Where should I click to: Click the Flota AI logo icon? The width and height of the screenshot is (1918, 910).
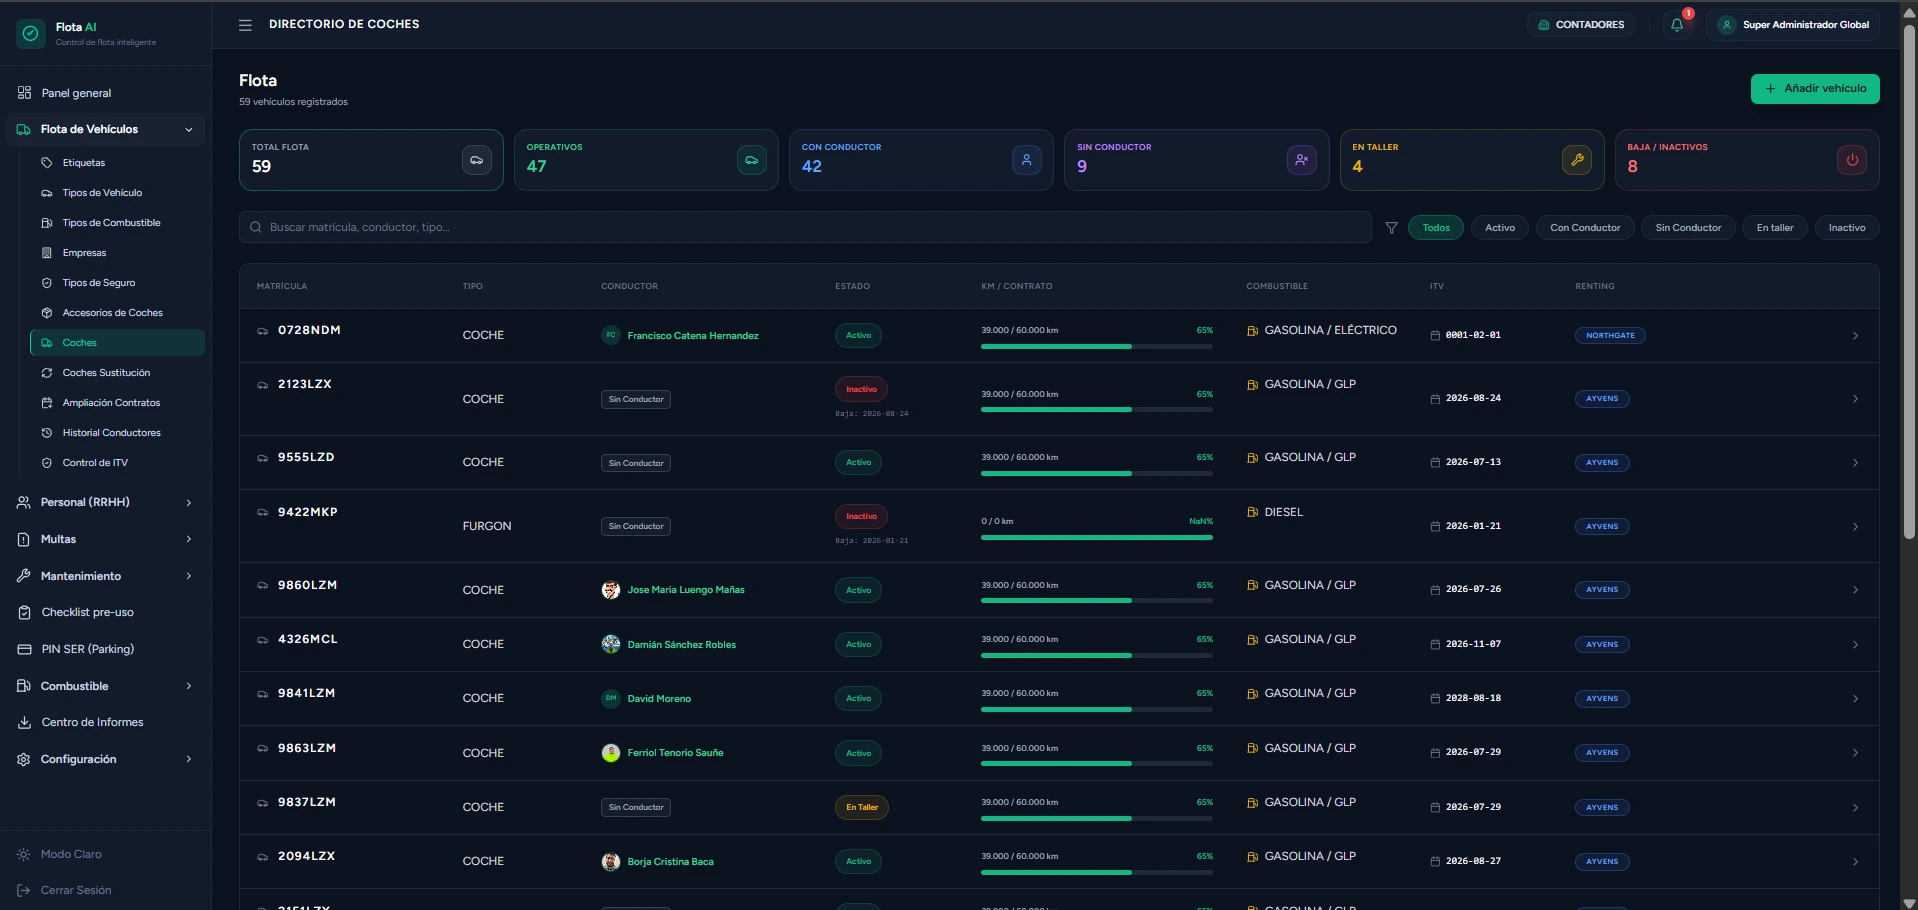click(x=31, y=33)
